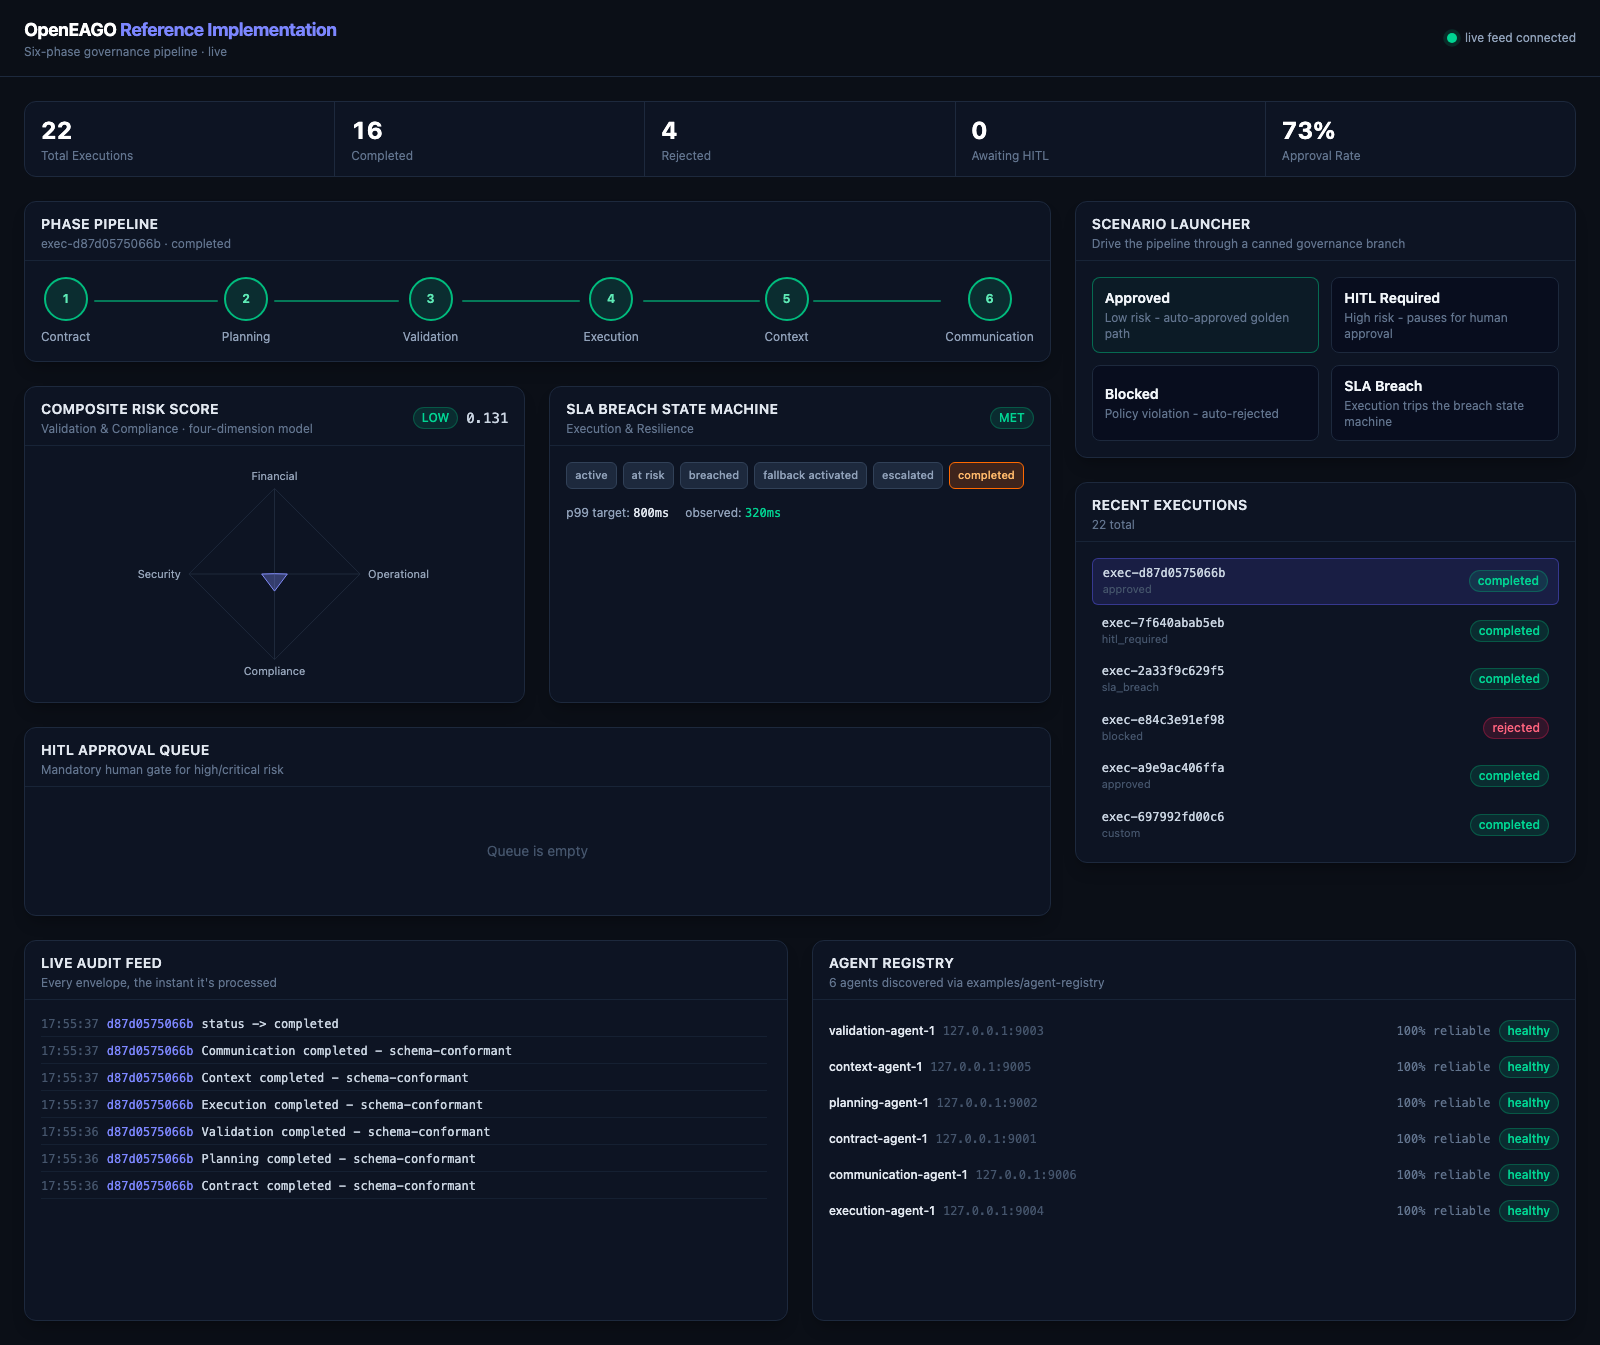Click the 'Queue is empty' message

(x=537, y=851)
